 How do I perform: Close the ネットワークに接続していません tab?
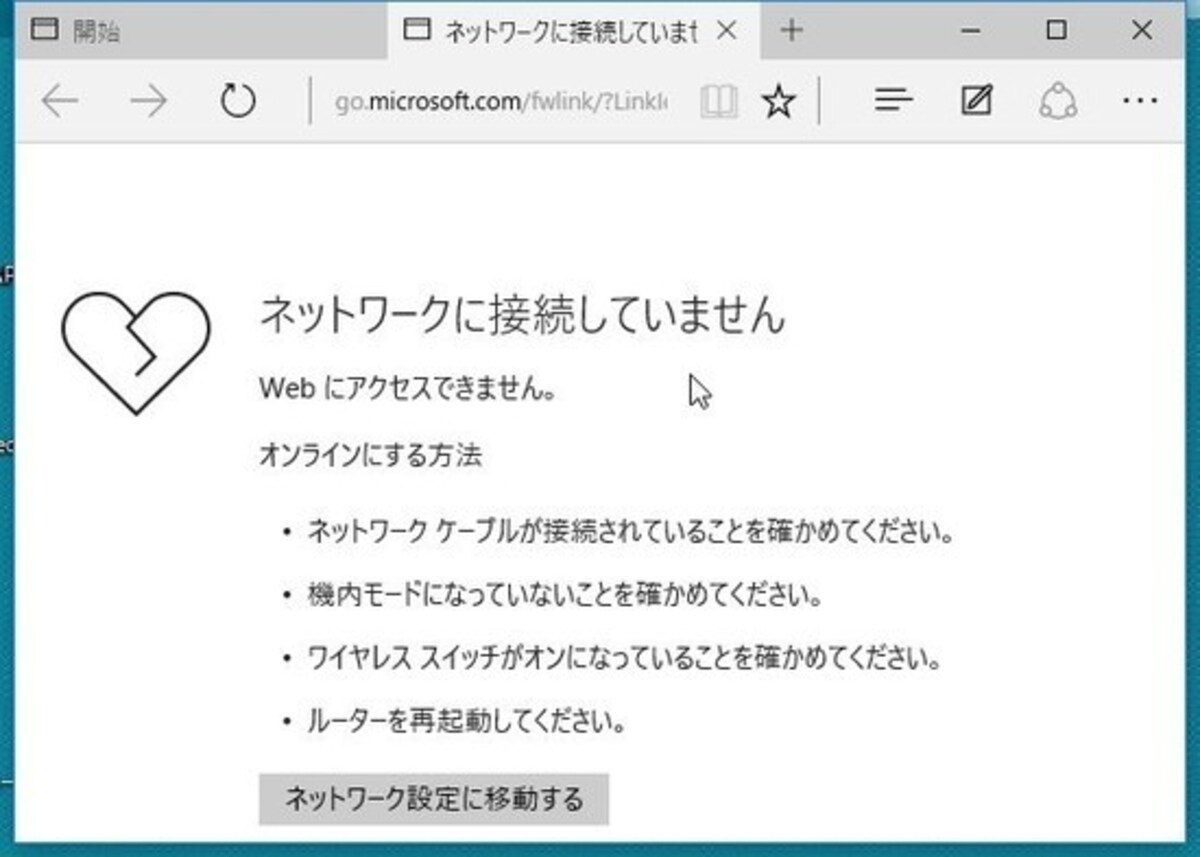coord(728,31)
